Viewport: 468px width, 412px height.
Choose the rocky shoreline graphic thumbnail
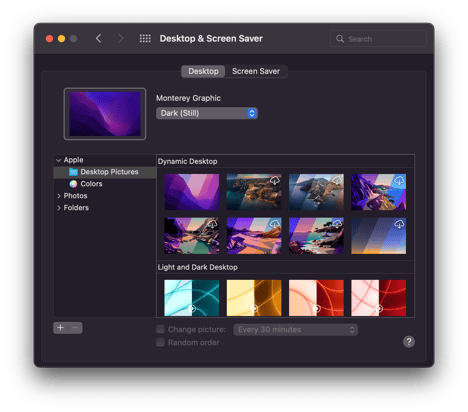point(316,236)
